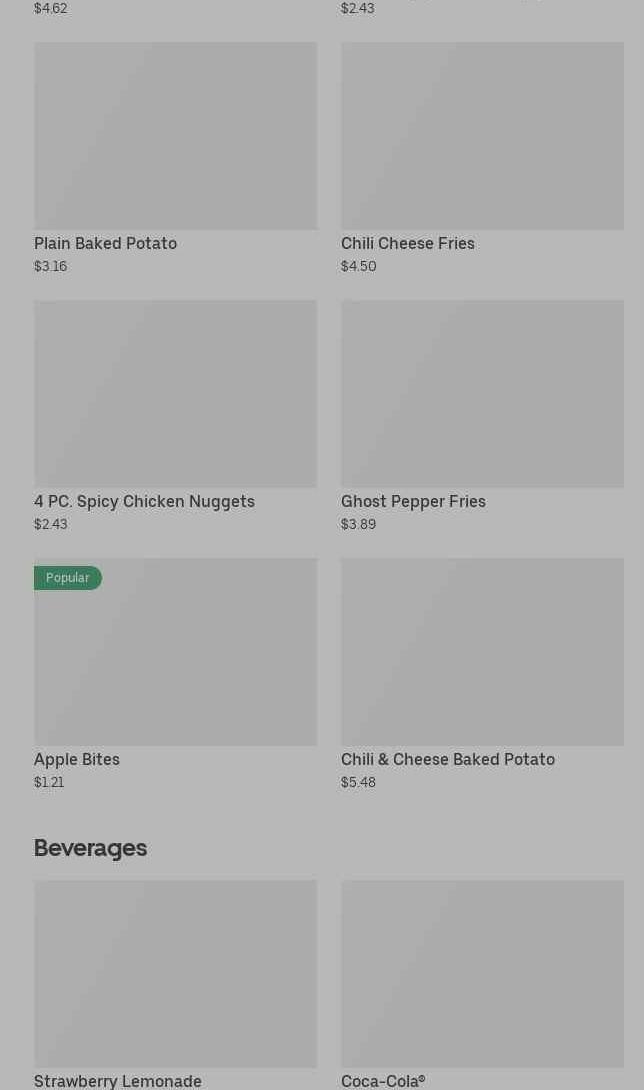Screen dimensions: 644x1090
Task: Open the Strawberry Lemonade image card
Action: 175,974
